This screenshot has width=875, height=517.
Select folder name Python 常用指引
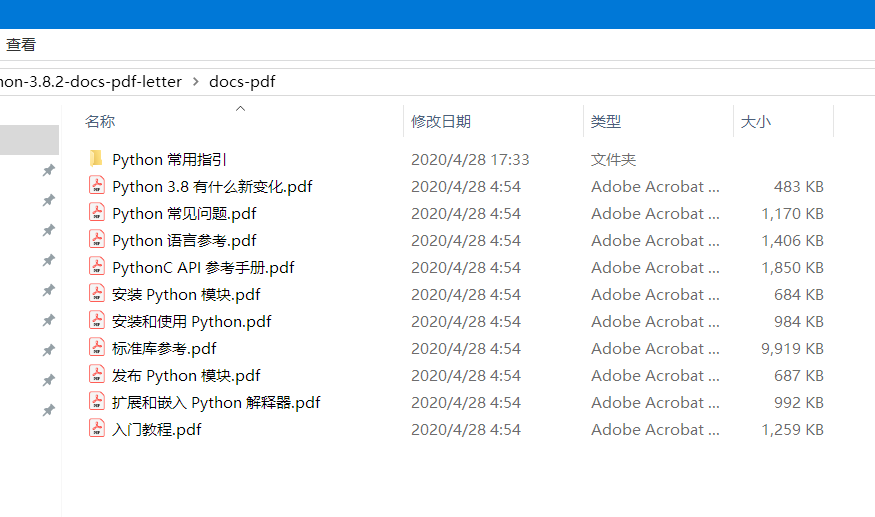pyautogui.click(x=169, y=160)
